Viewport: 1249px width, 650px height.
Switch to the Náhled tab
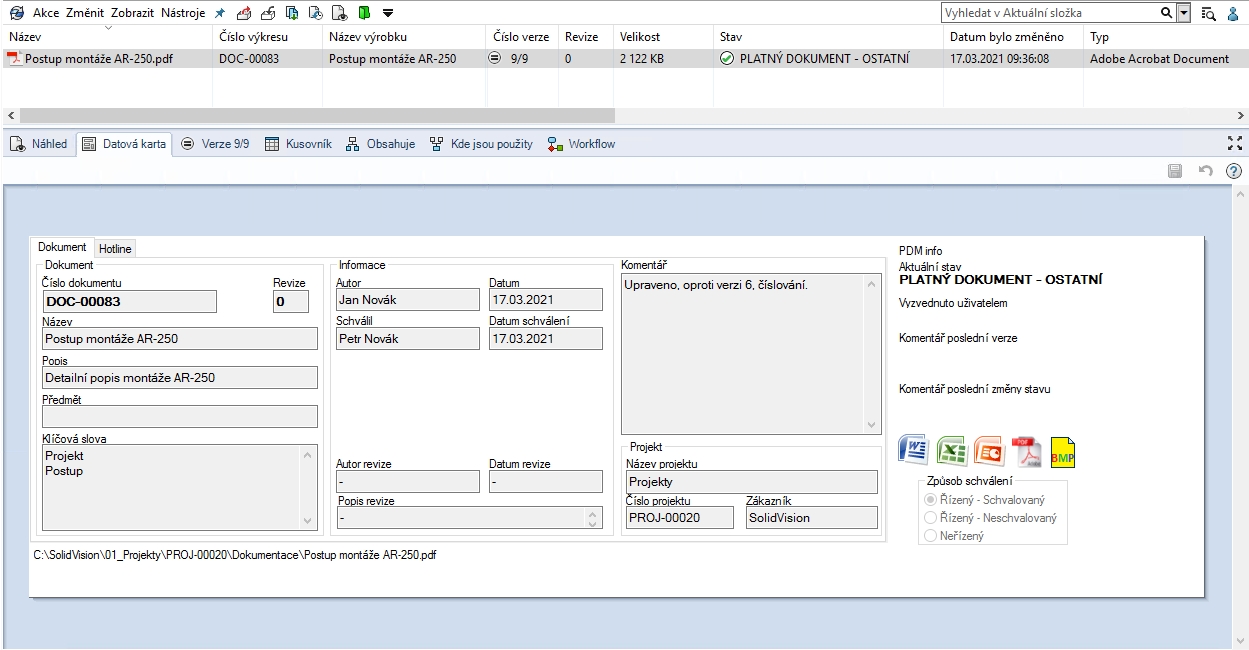click(38, 144)
